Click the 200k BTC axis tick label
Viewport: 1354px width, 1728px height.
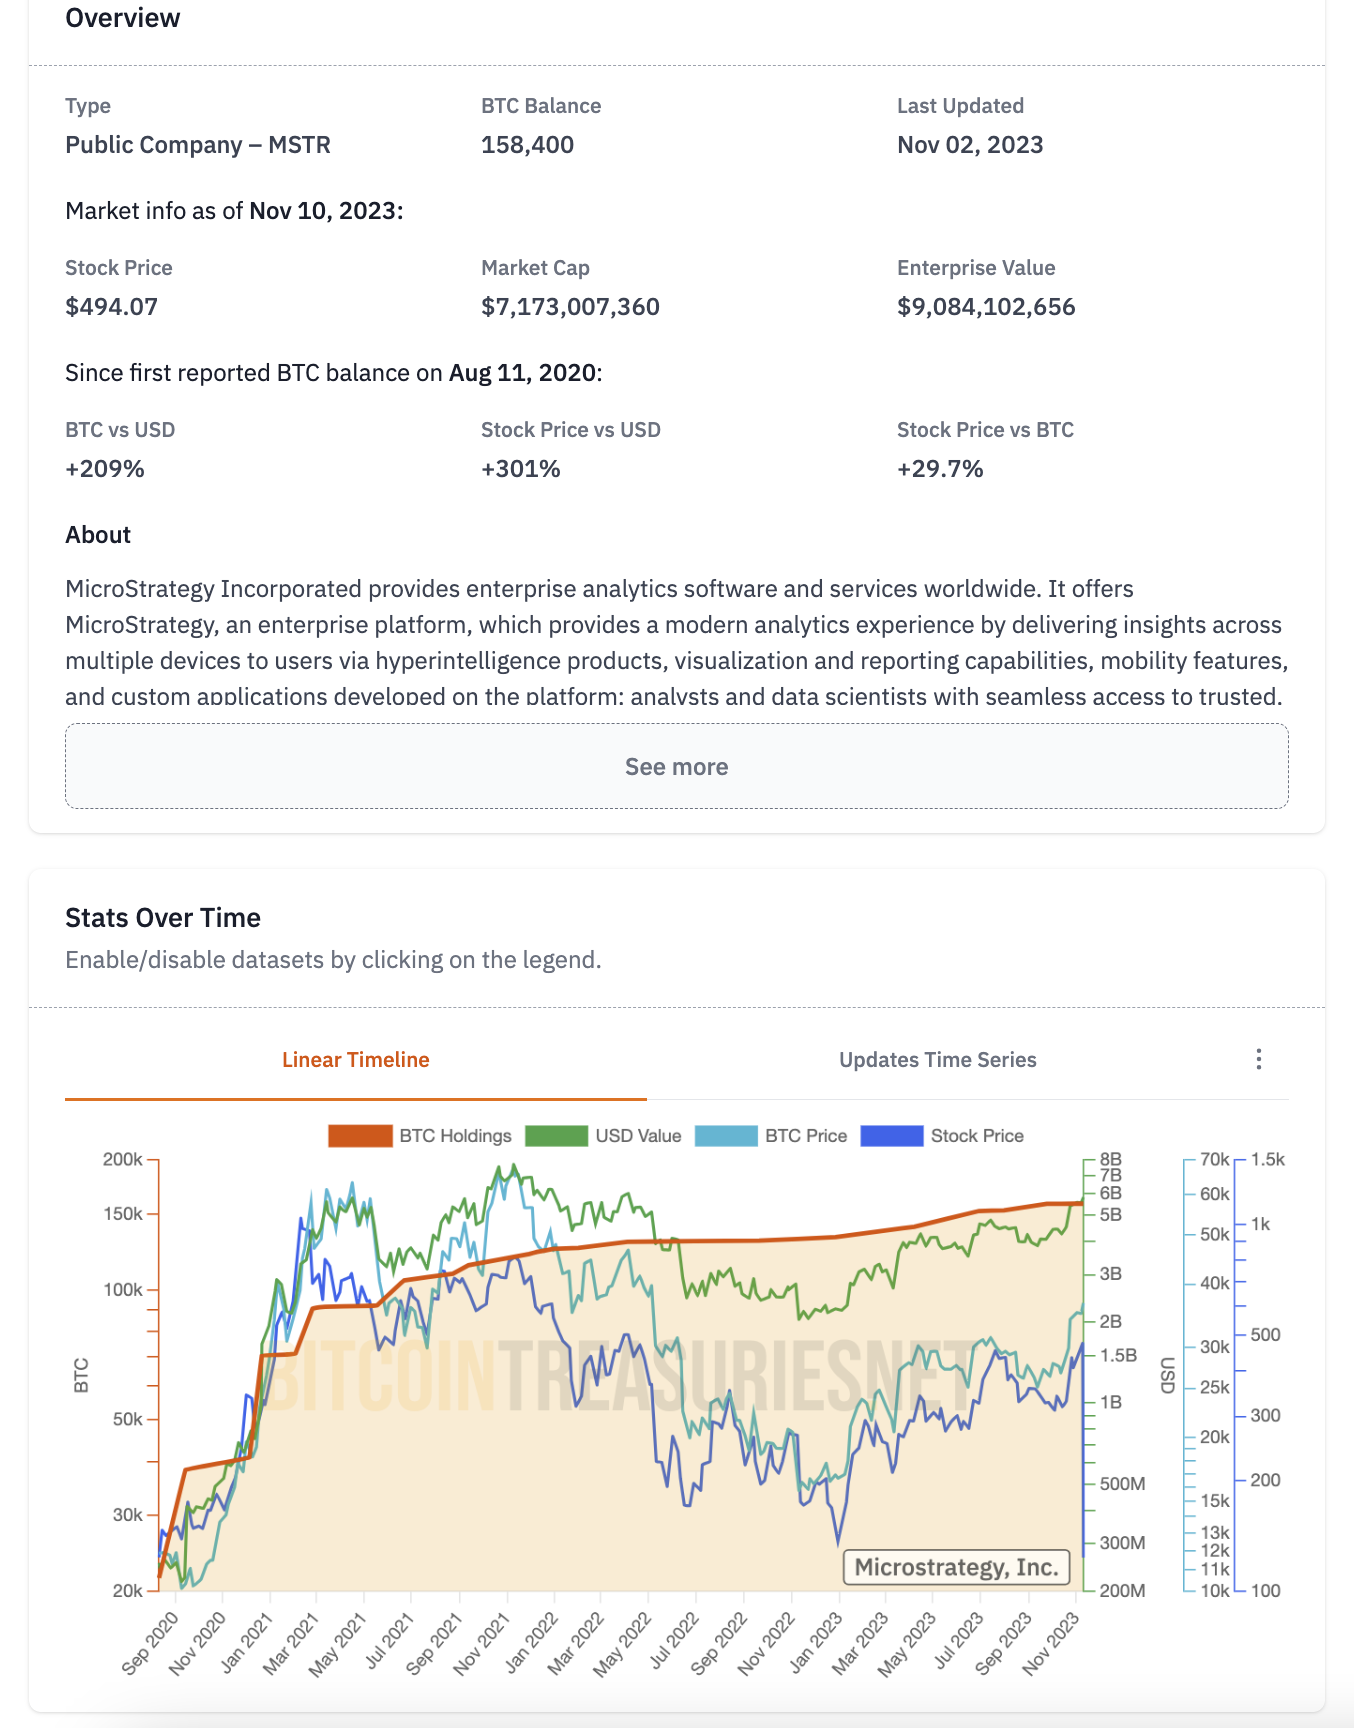[x=123, y=1160]
